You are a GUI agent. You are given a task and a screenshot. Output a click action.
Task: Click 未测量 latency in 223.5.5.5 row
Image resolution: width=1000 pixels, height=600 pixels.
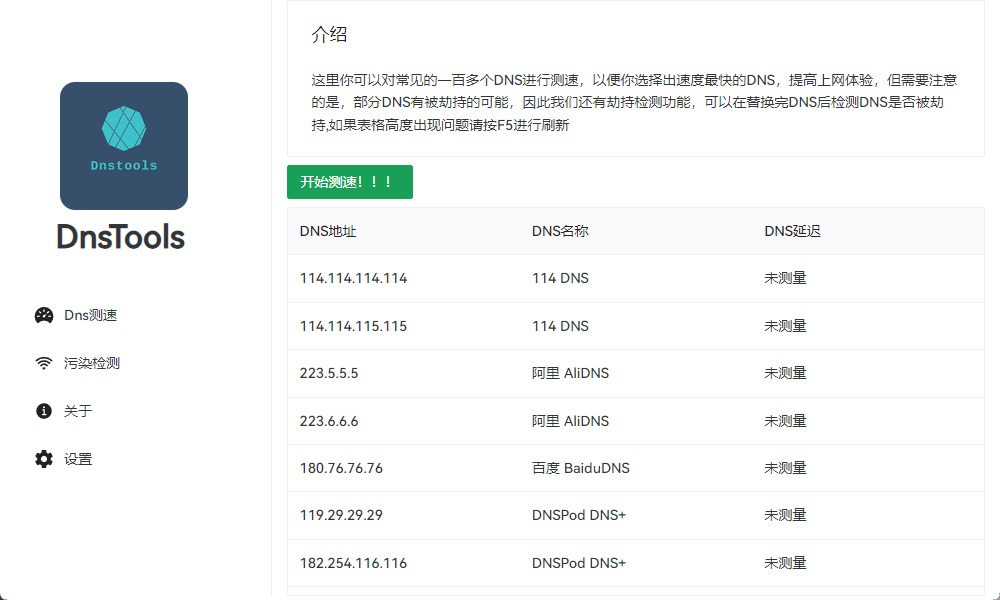tap(785, 373)
